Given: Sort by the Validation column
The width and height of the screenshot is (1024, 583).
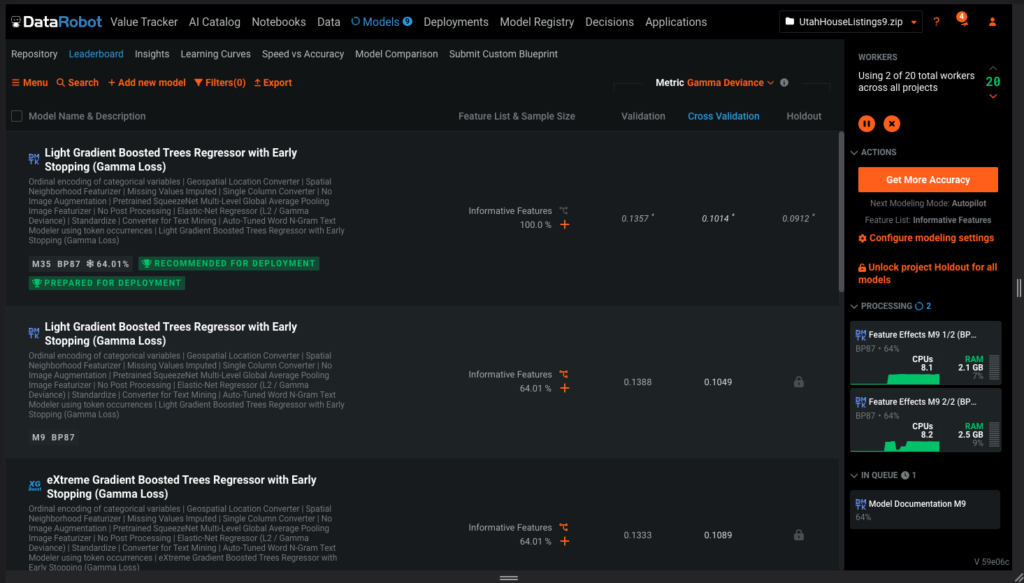Looking at the screenshot, I should point(643,116).
